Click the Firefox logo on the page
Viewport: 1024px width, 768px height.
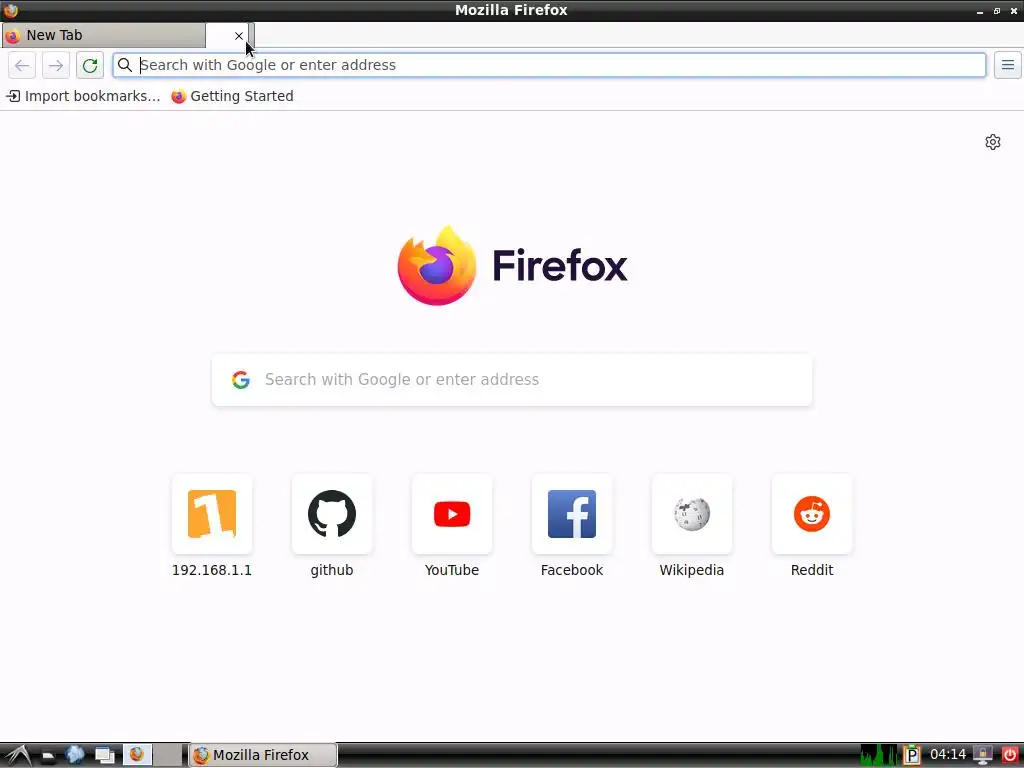coord(437,265)
